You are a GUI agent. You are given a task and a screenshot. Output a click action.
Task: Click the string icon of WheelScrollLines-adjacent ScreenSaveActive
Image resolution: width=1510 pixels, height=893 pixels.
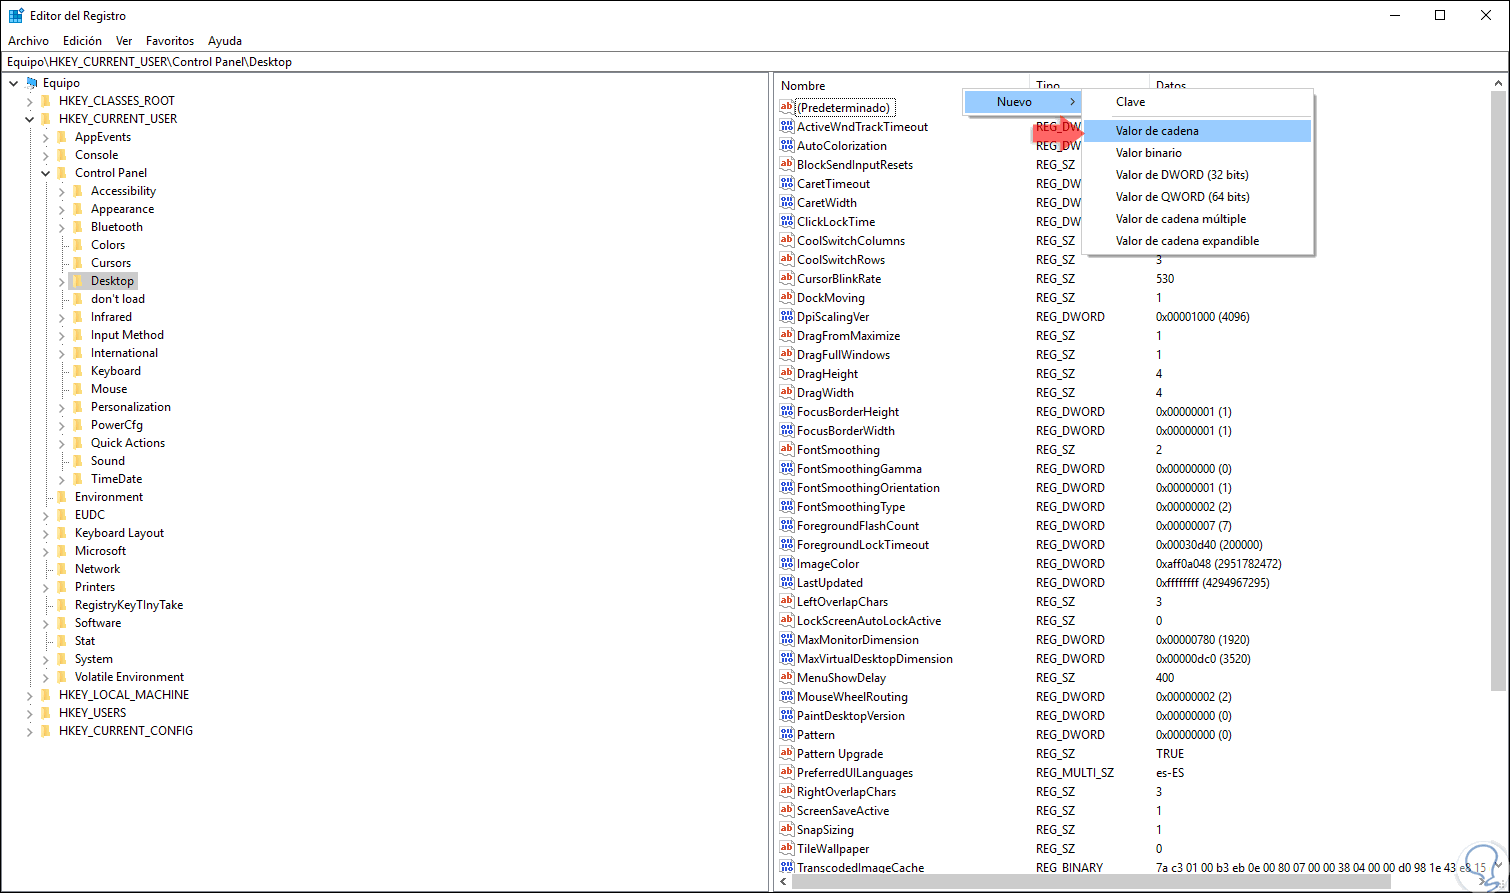click(787, 811)
